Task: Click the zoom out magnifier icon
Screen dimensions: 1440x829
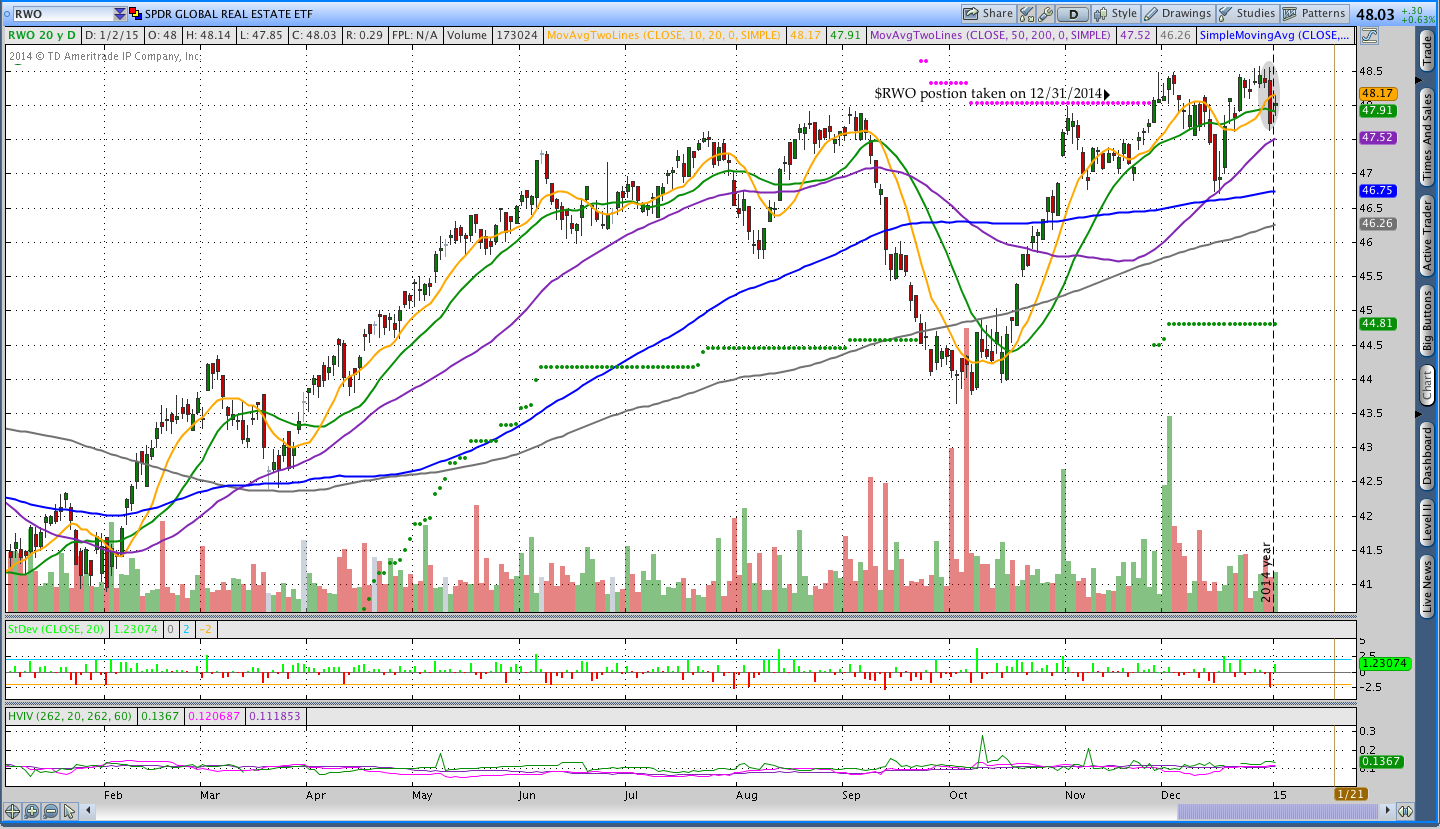Action: tap(50, 811)
